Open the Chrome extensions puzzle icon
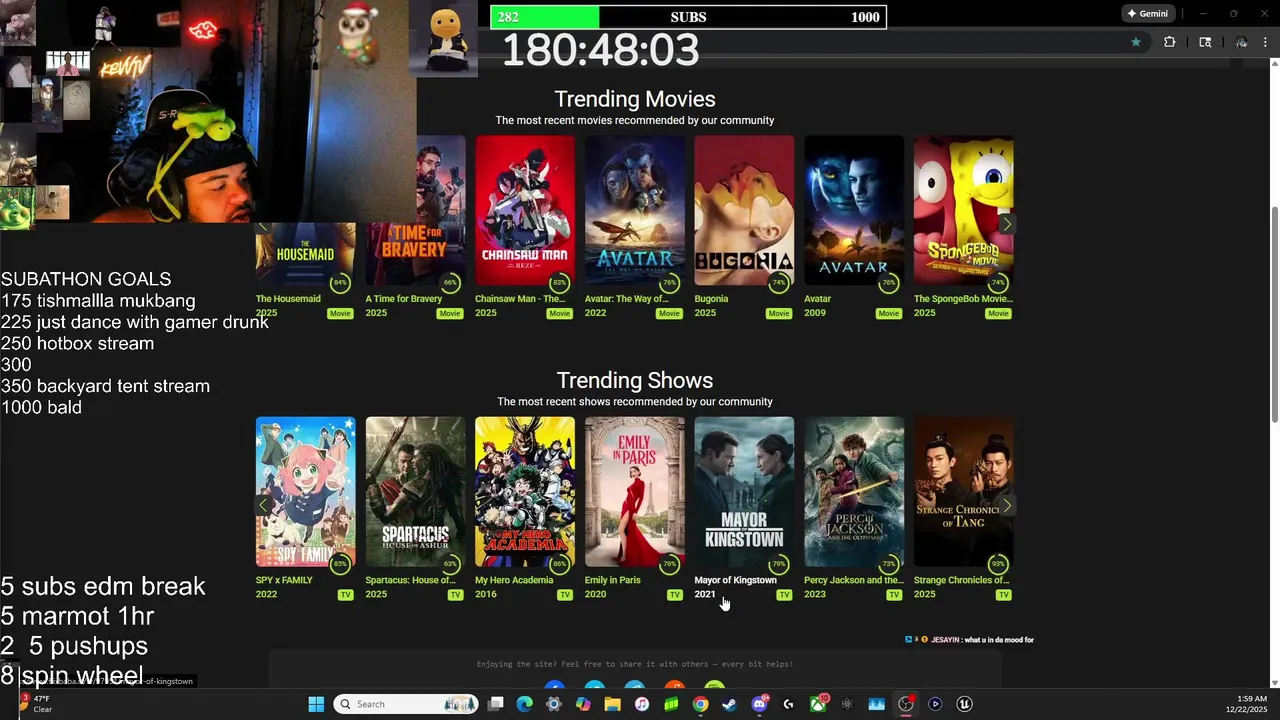Viewport: 1280px width, 720px height. tap(1169, 42)
